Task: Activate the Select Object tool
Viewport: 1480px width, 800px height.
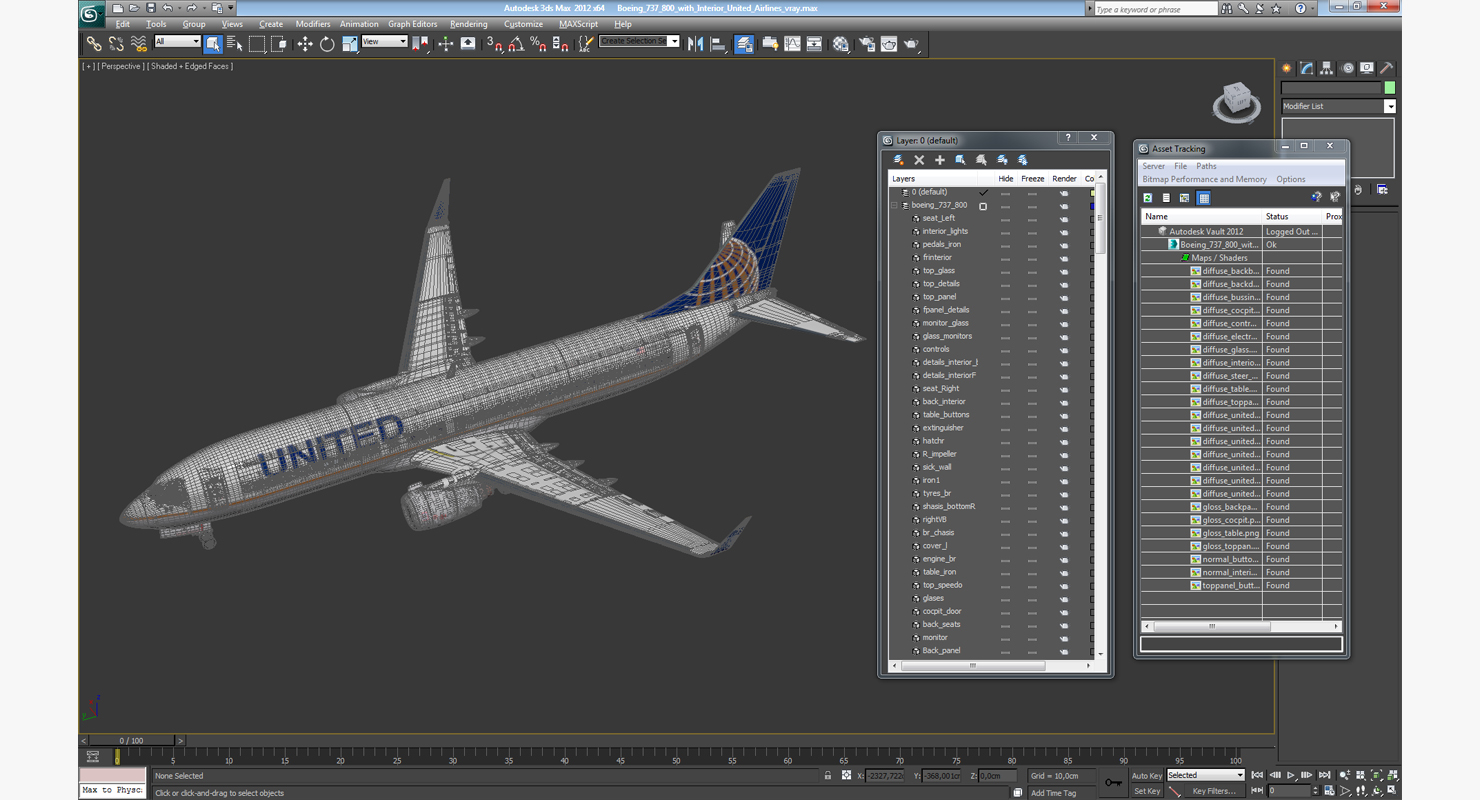Action: pos(213,43)
